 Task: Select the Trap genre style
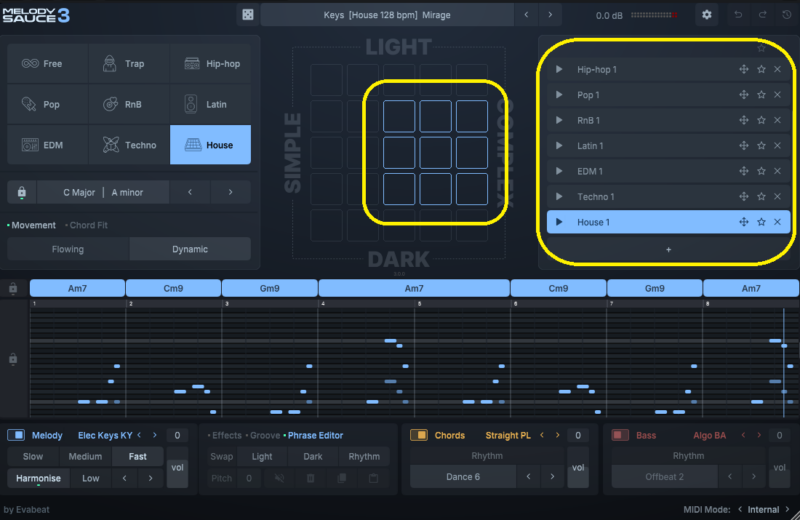pos(129,64)
